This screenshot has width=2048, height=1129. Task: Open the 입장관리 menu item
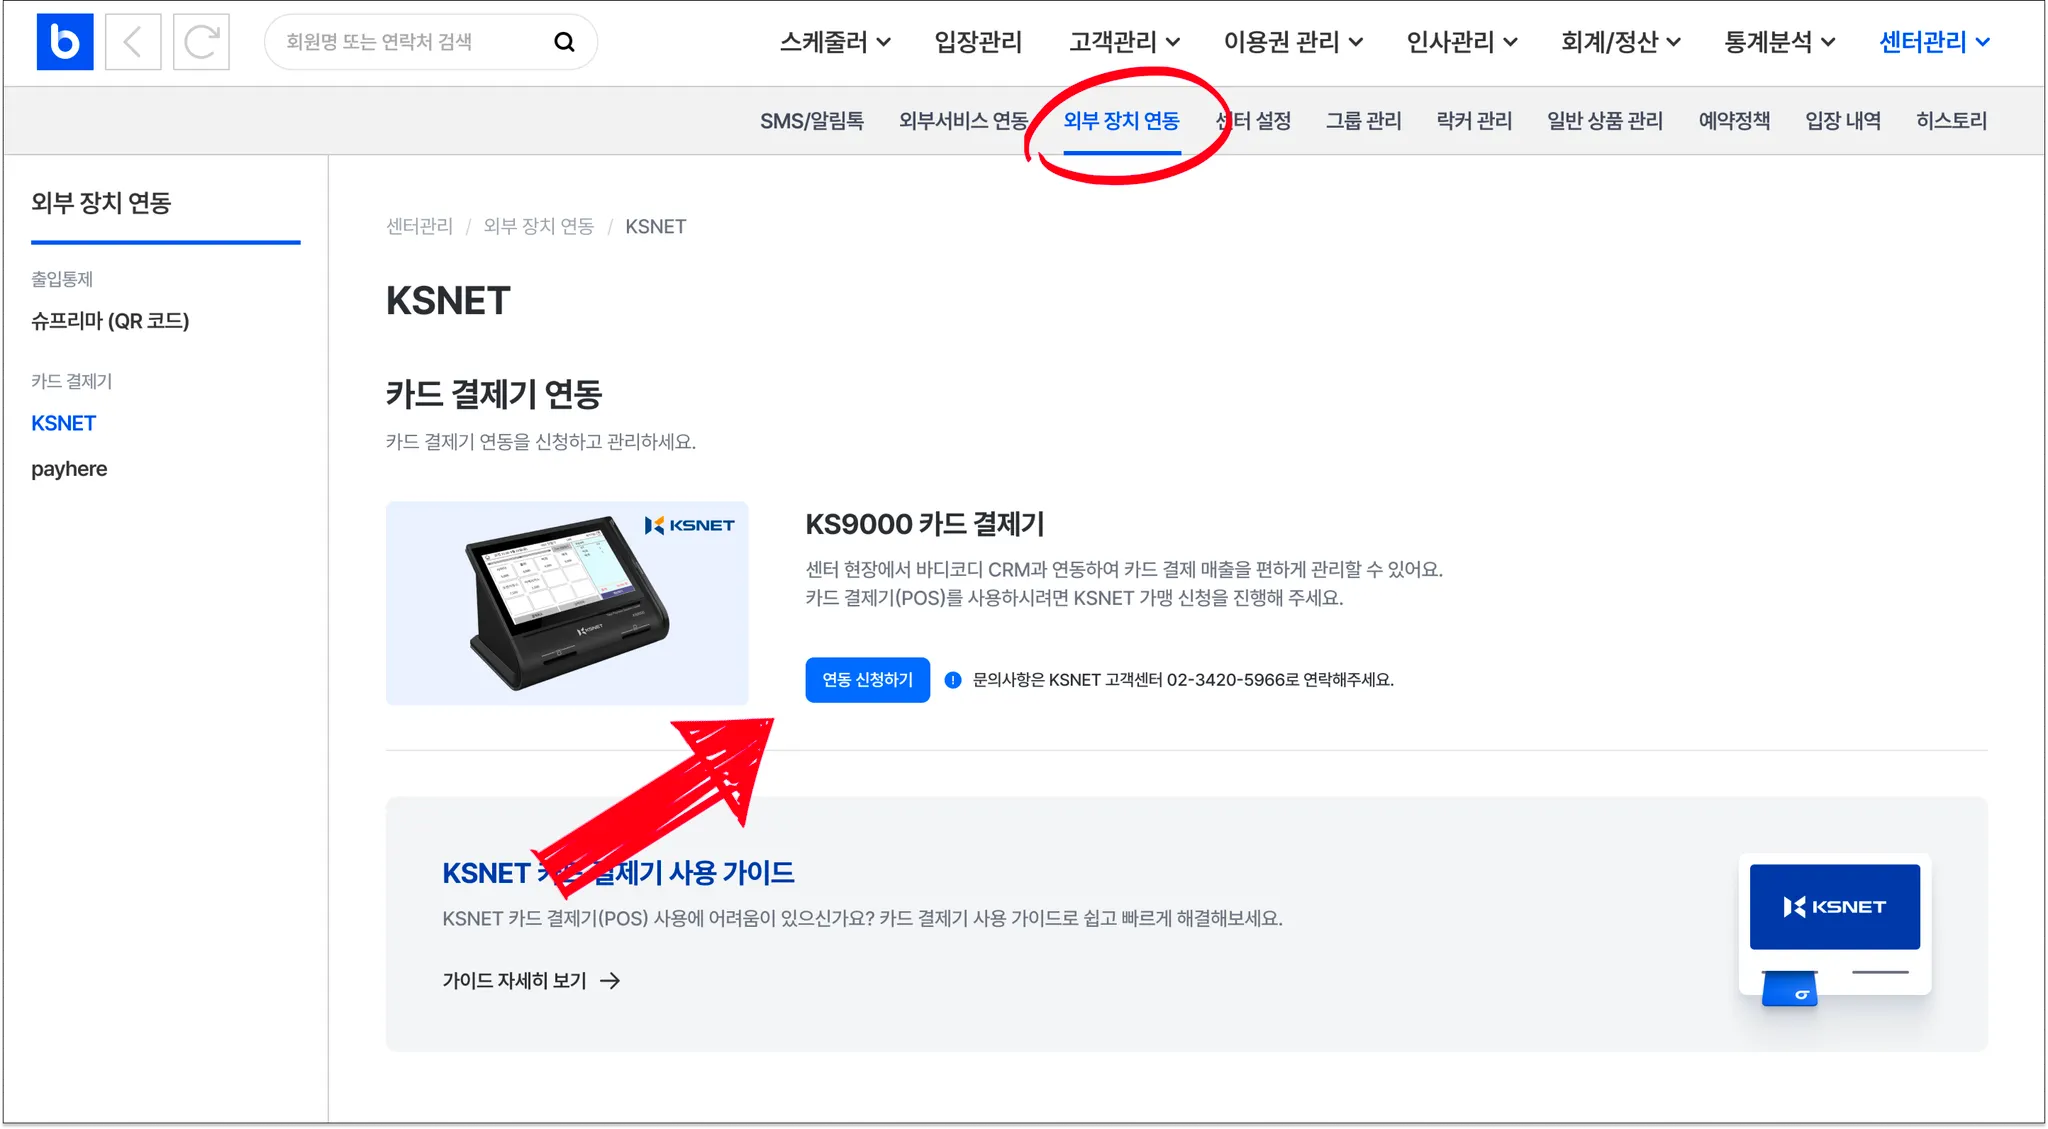click(x=978, y=42)
